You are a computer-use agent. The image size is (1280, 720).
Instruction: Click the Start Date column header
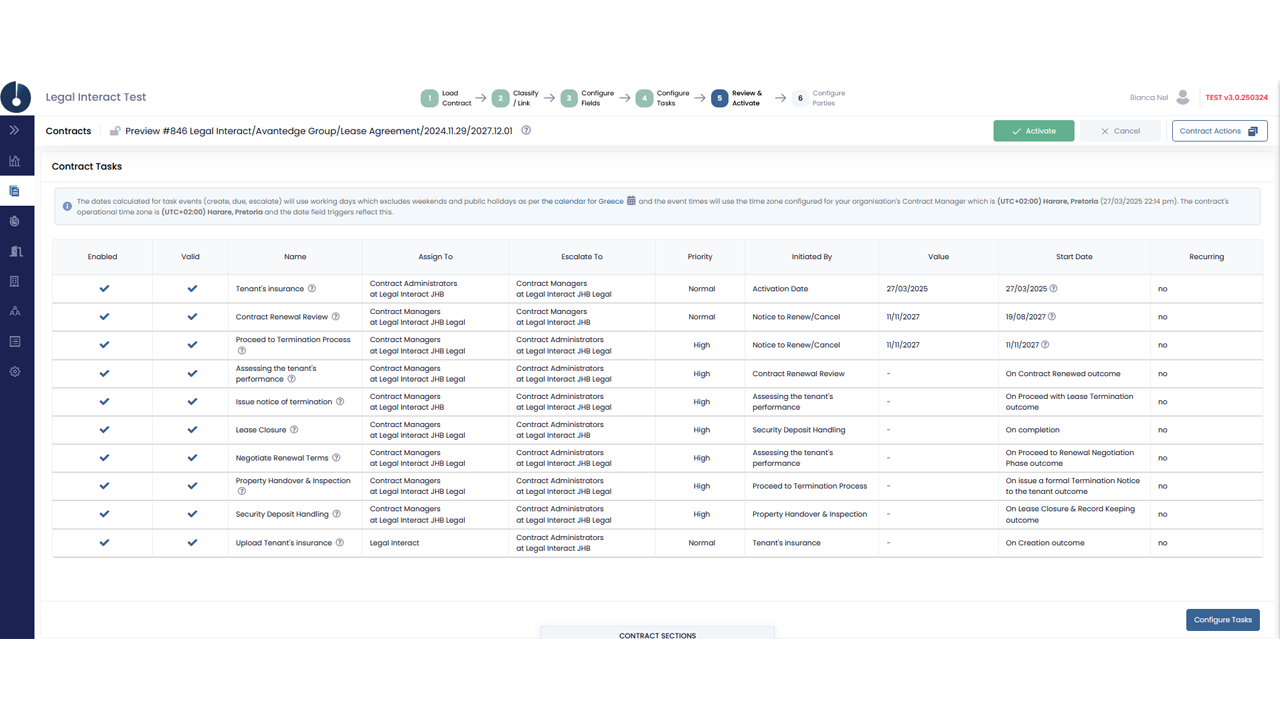(1074, 257)
